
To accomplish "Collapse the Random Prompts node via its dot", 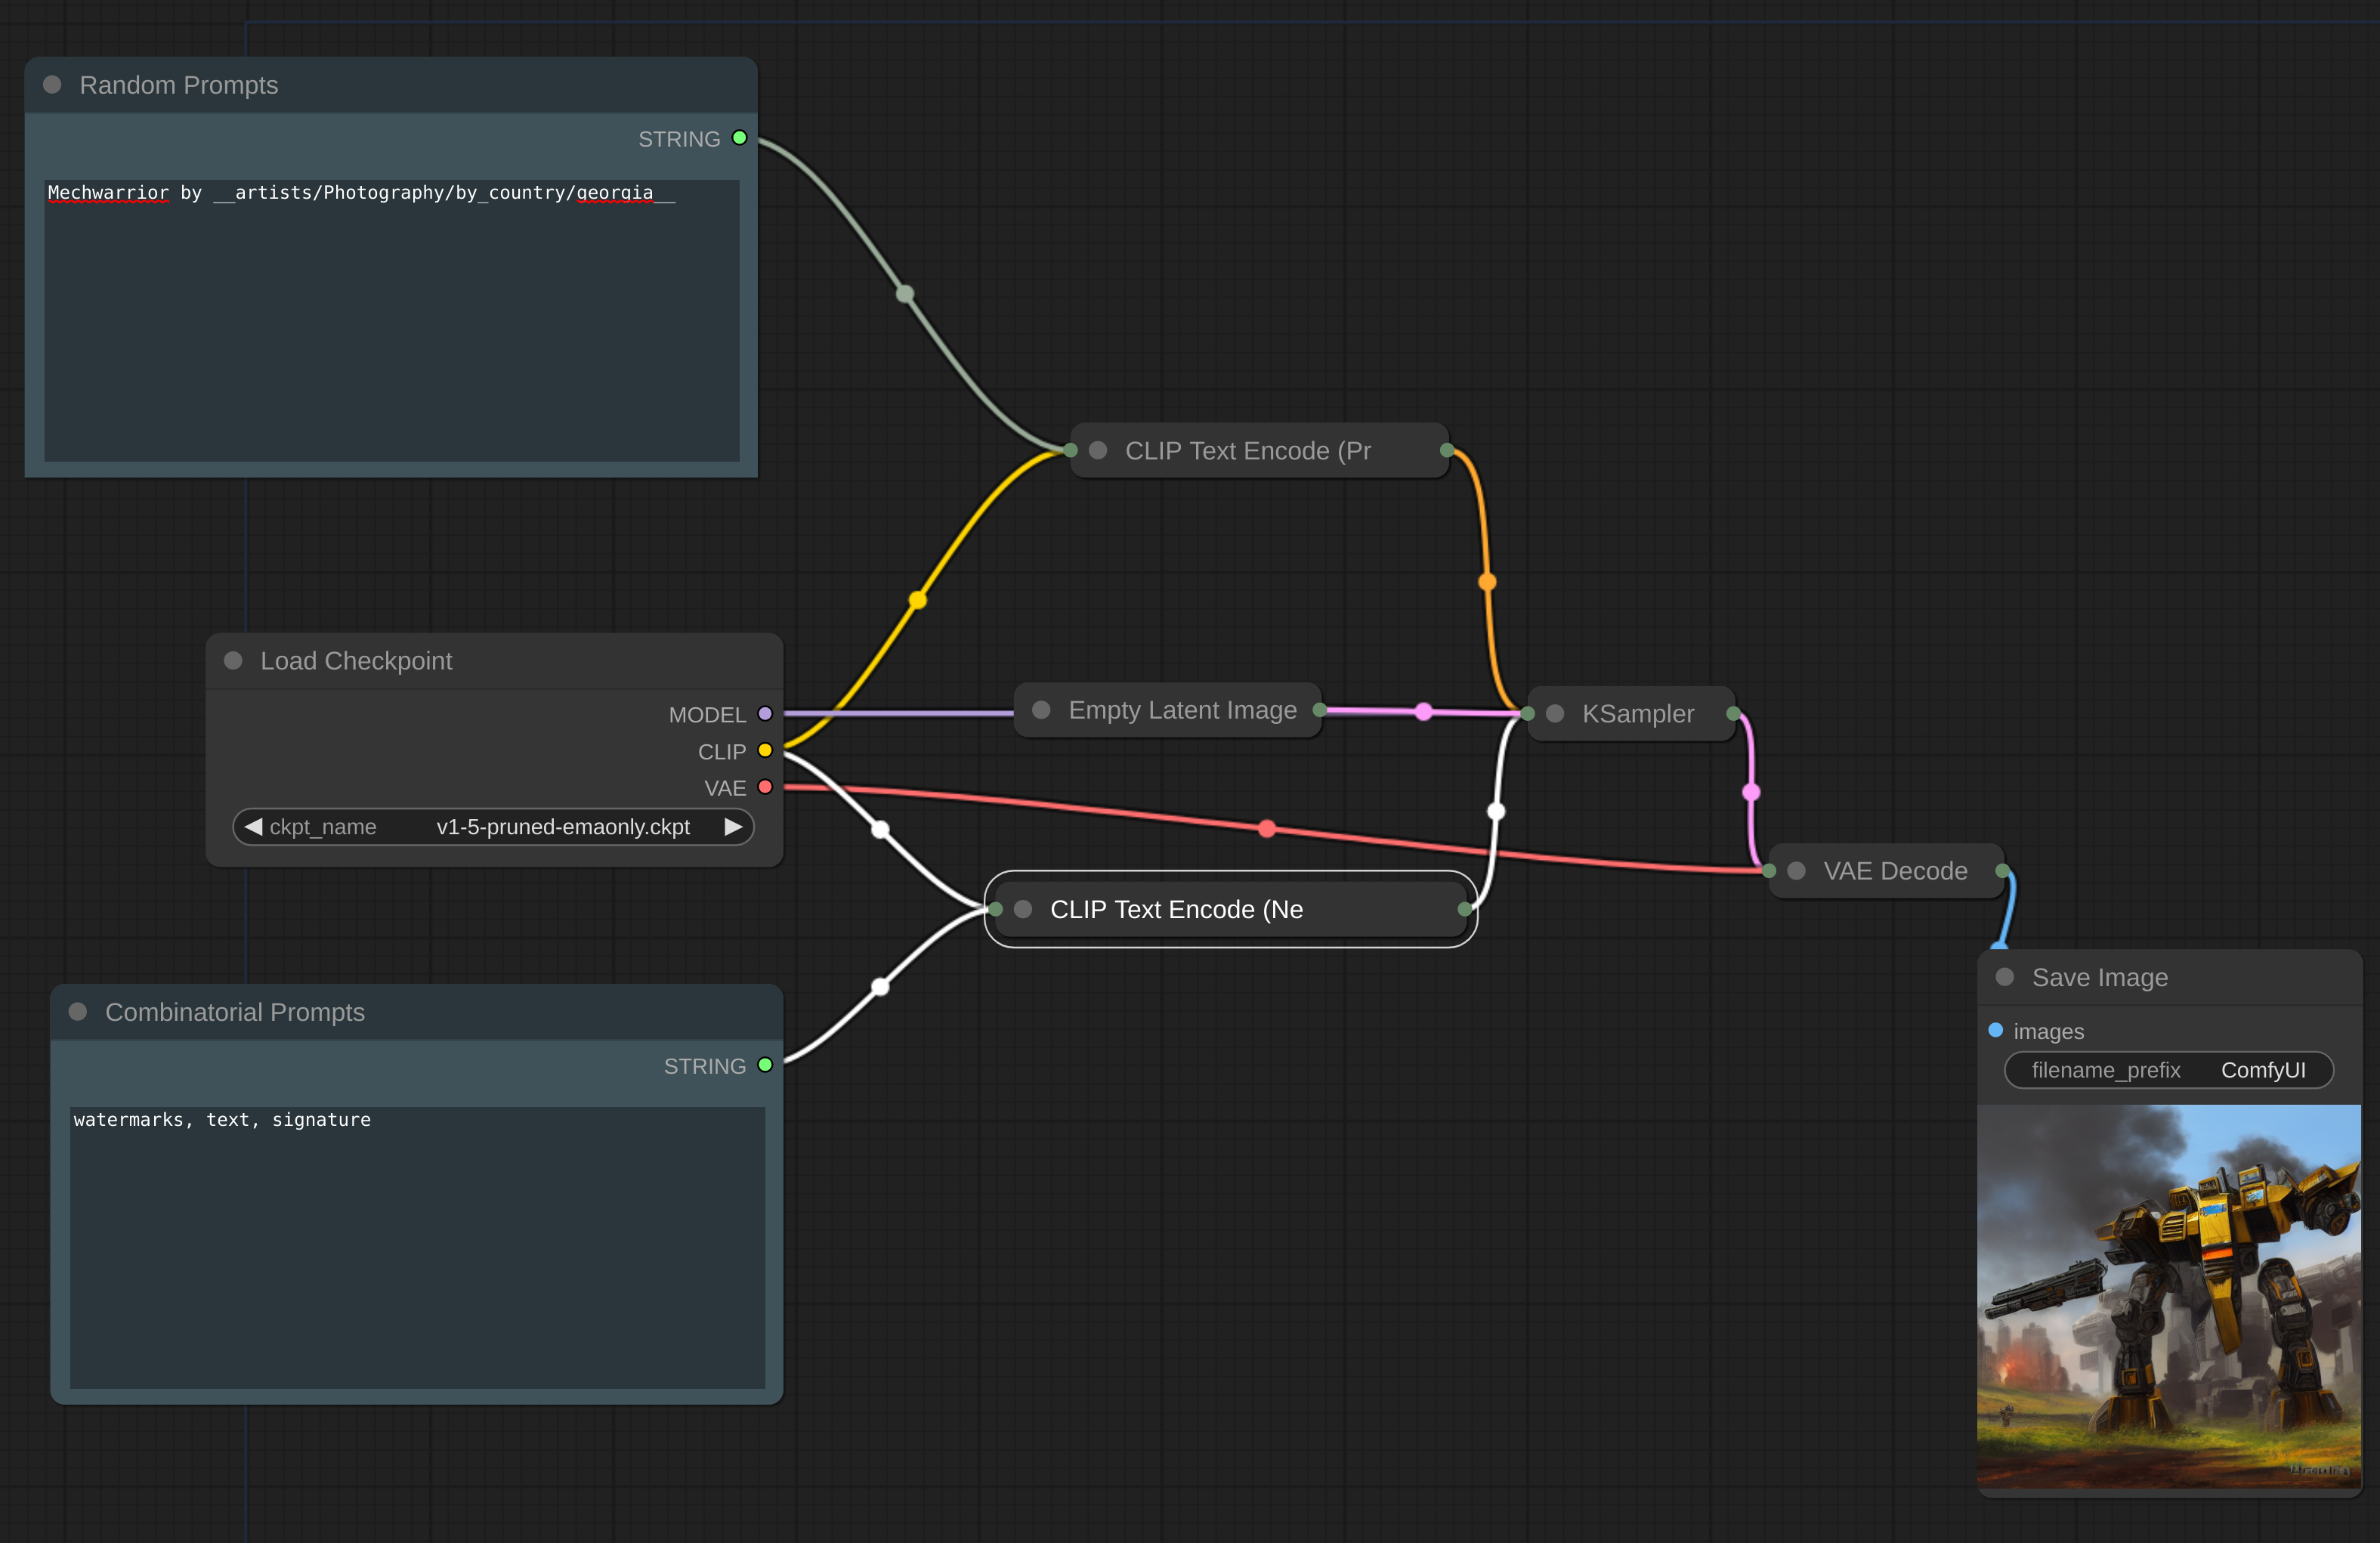I will click(x=53, y=85).
